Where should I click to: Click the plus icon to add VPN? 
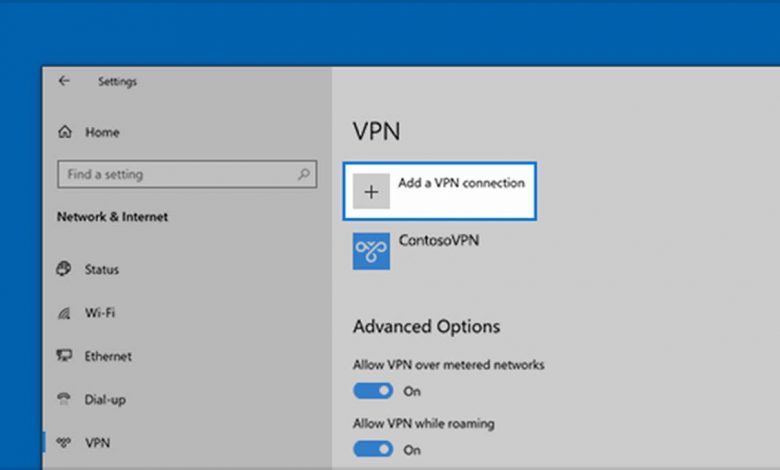(x=371, y=192)
